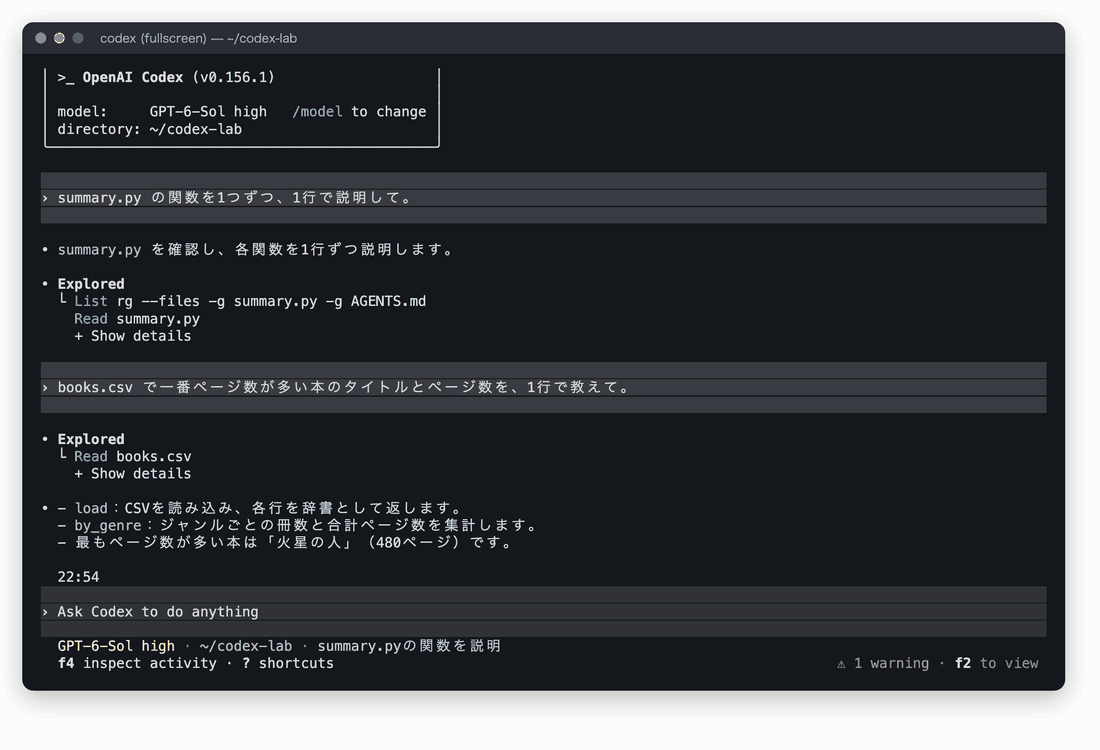The height and width of the screenshot is (750, 1100).
Task: Click the '>_ OpenAI Codex (v0.156.1)' header
Action: [x=166, y=77]
